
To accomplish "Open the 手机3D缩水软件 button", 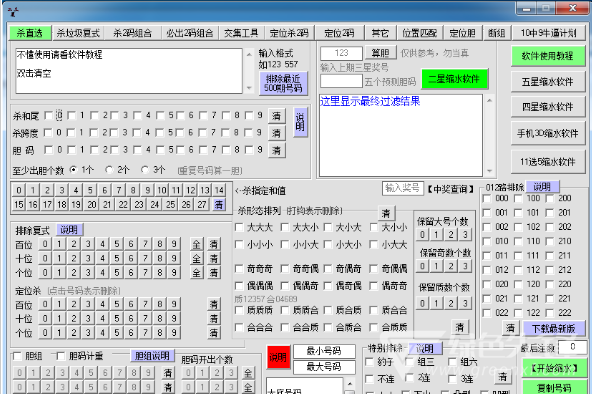I will point(547,133).
